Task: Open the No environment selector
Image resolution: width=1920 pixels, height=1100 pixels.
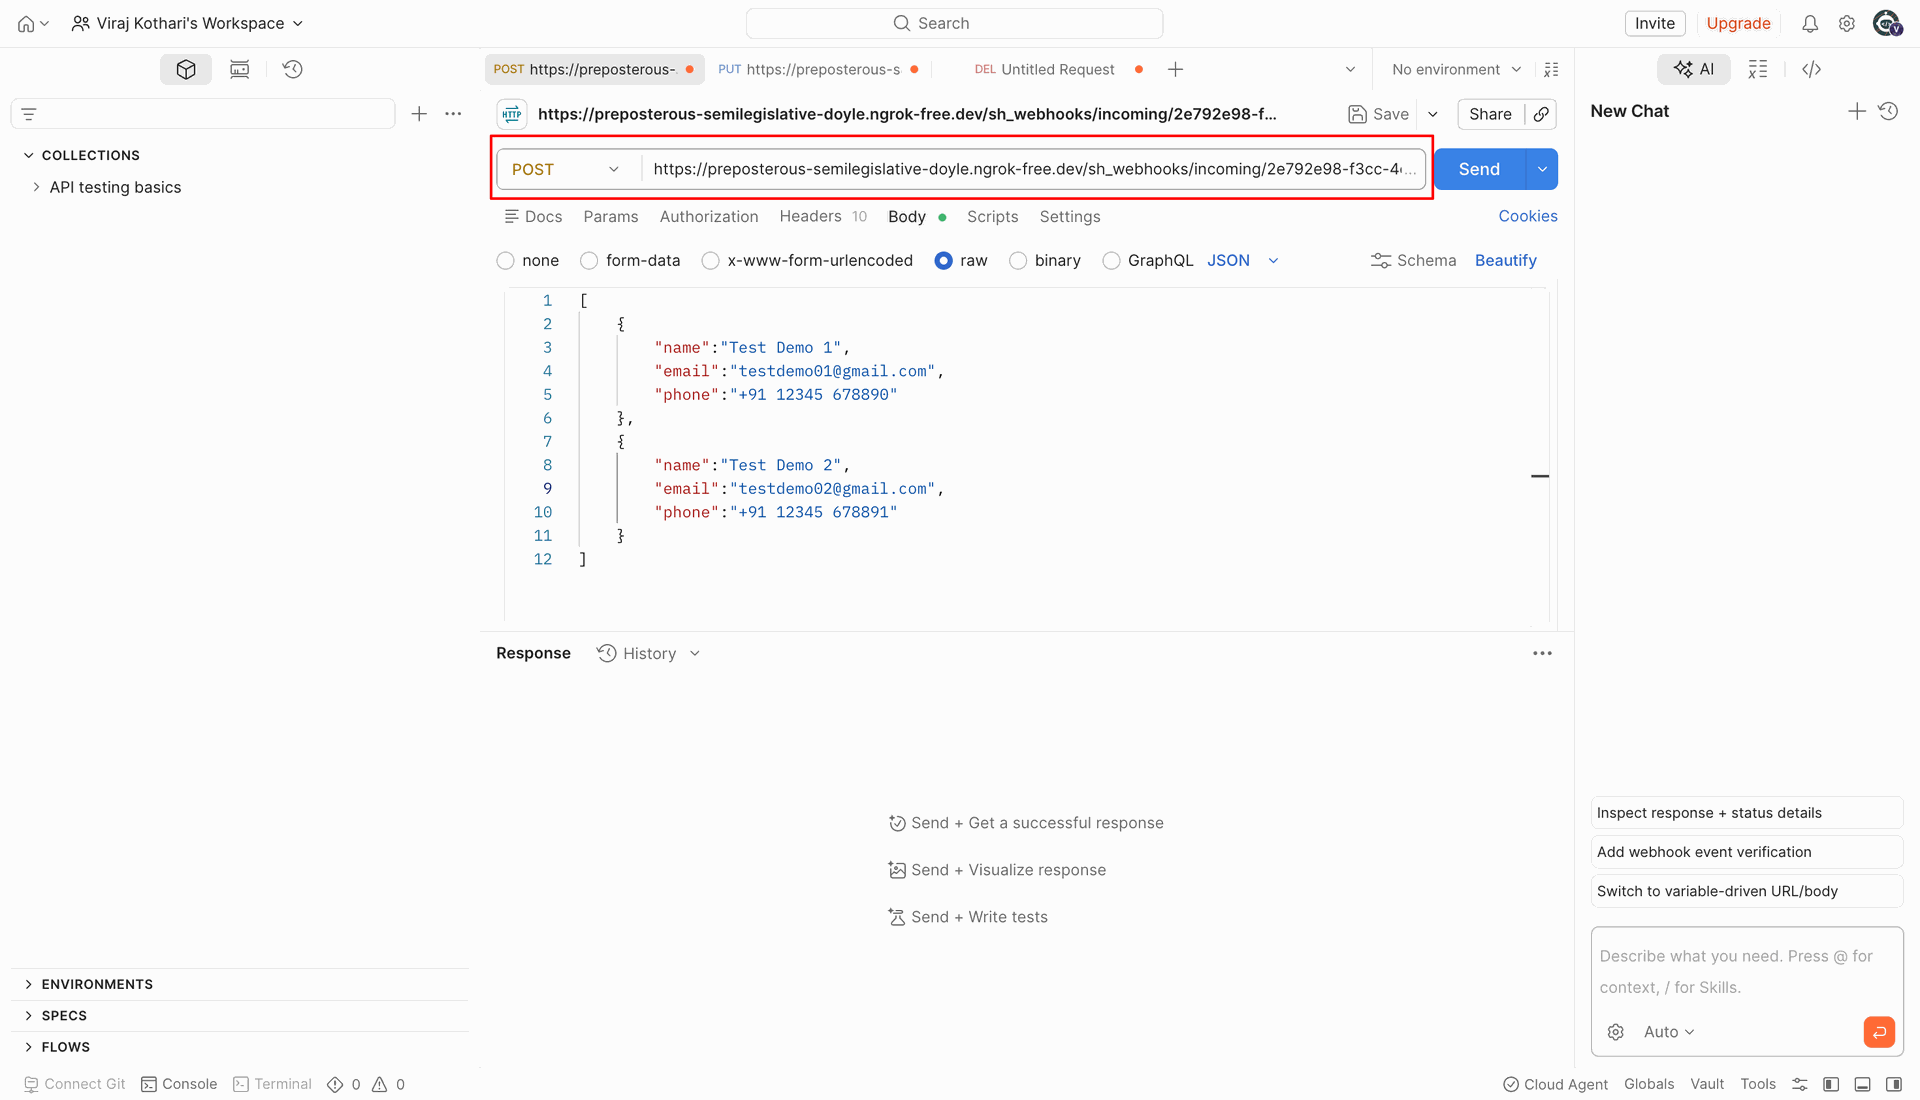Action: 1456,69
